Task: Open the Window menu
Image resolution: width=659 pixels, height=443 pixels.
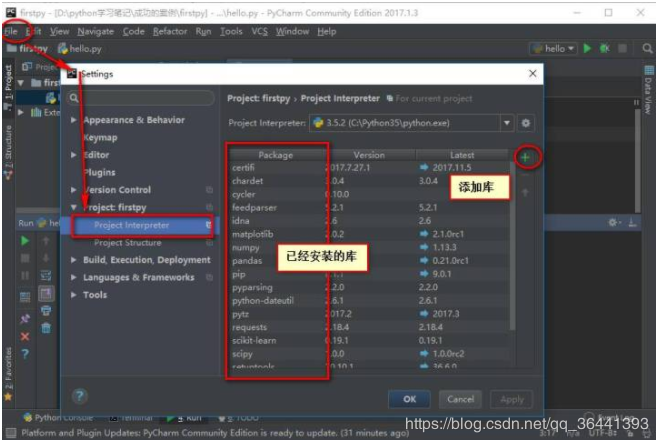Action: click(292, 32)
